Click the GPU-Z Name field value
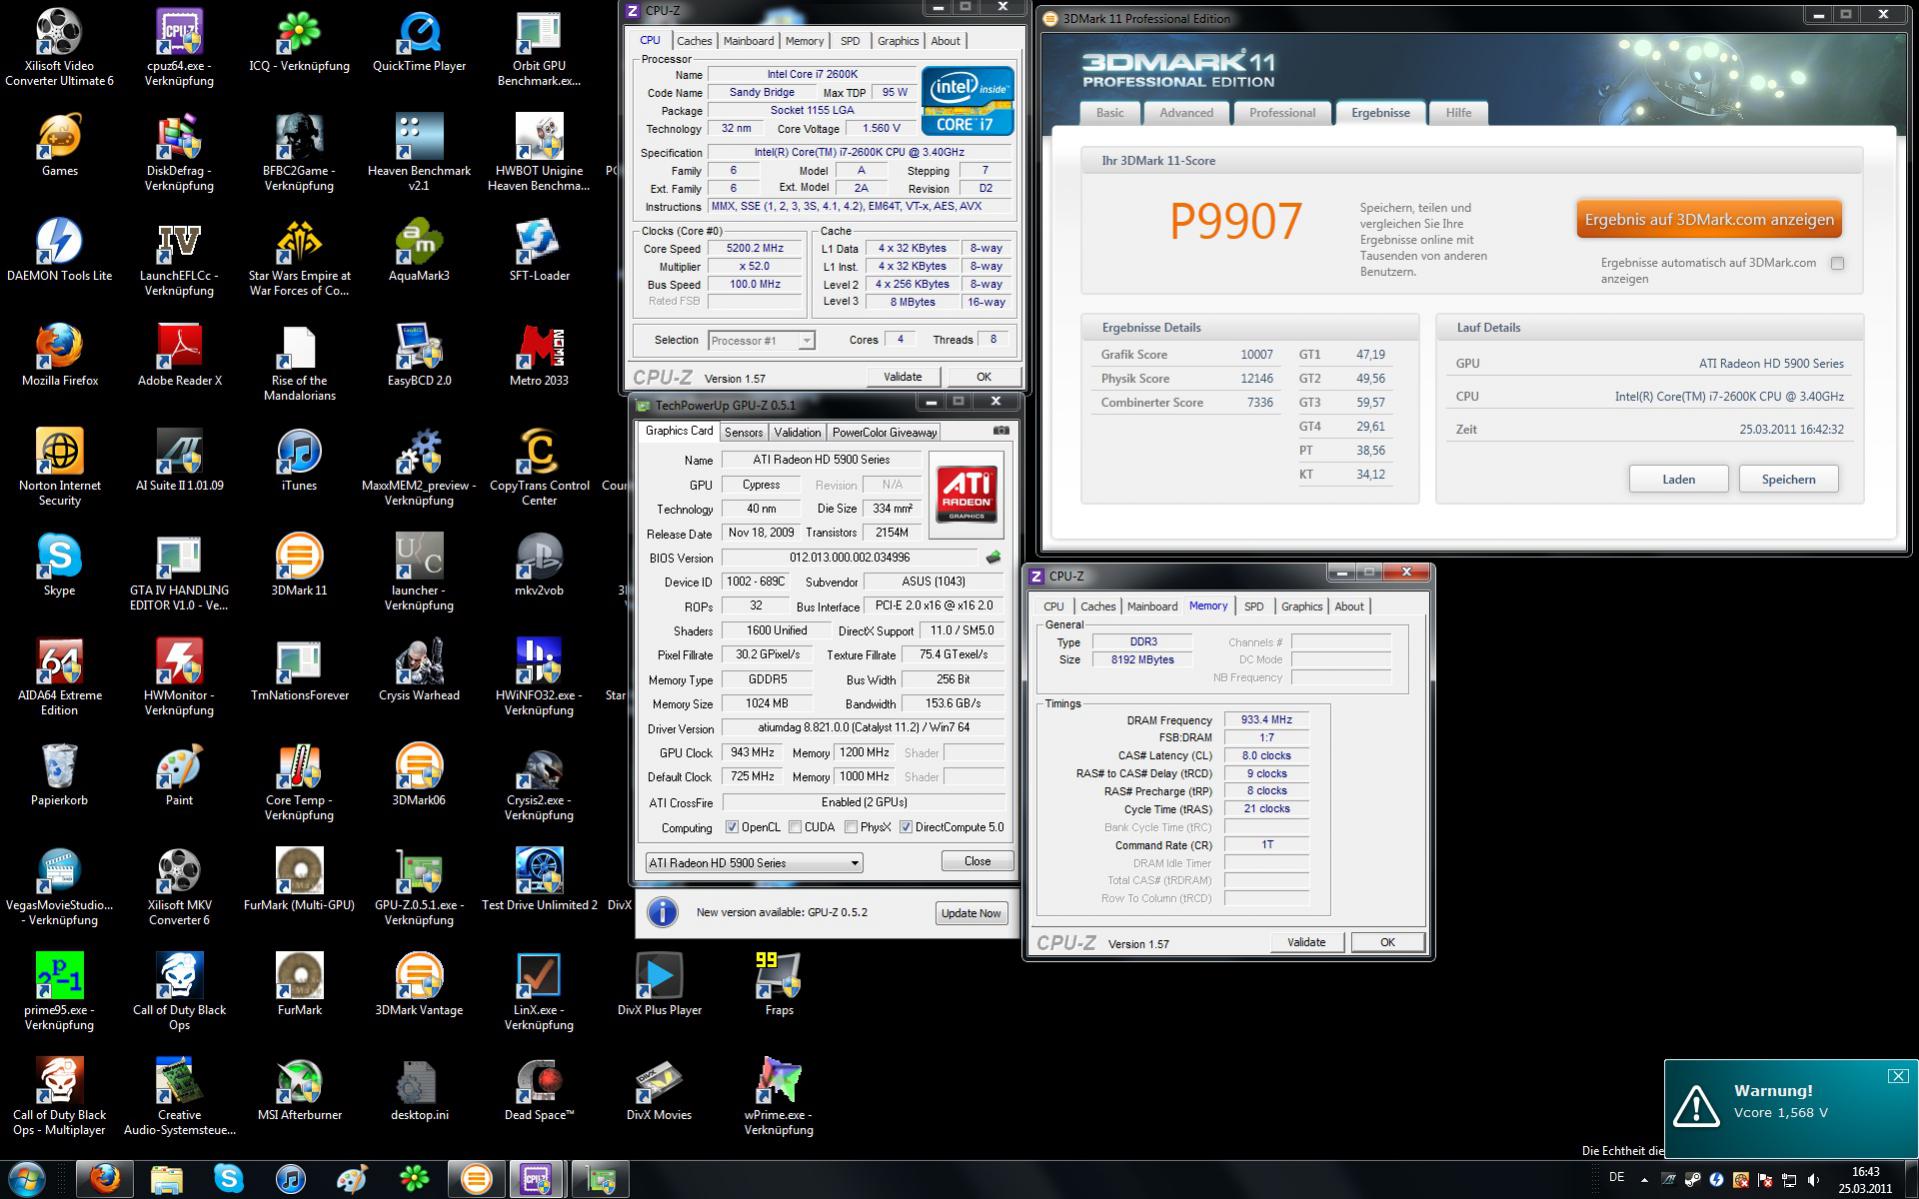1919x1199 pixels. click(821, 460)
